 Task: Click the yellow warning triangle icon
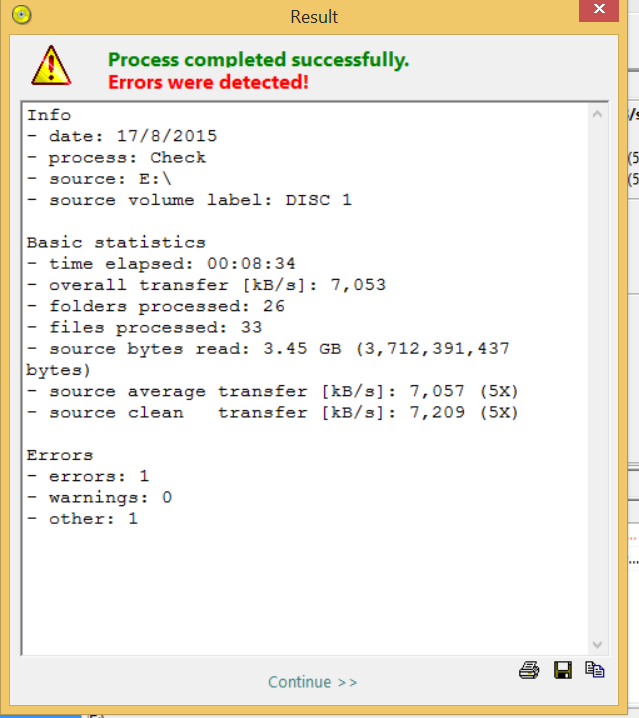pyautogui.click(x=50, y=65)
